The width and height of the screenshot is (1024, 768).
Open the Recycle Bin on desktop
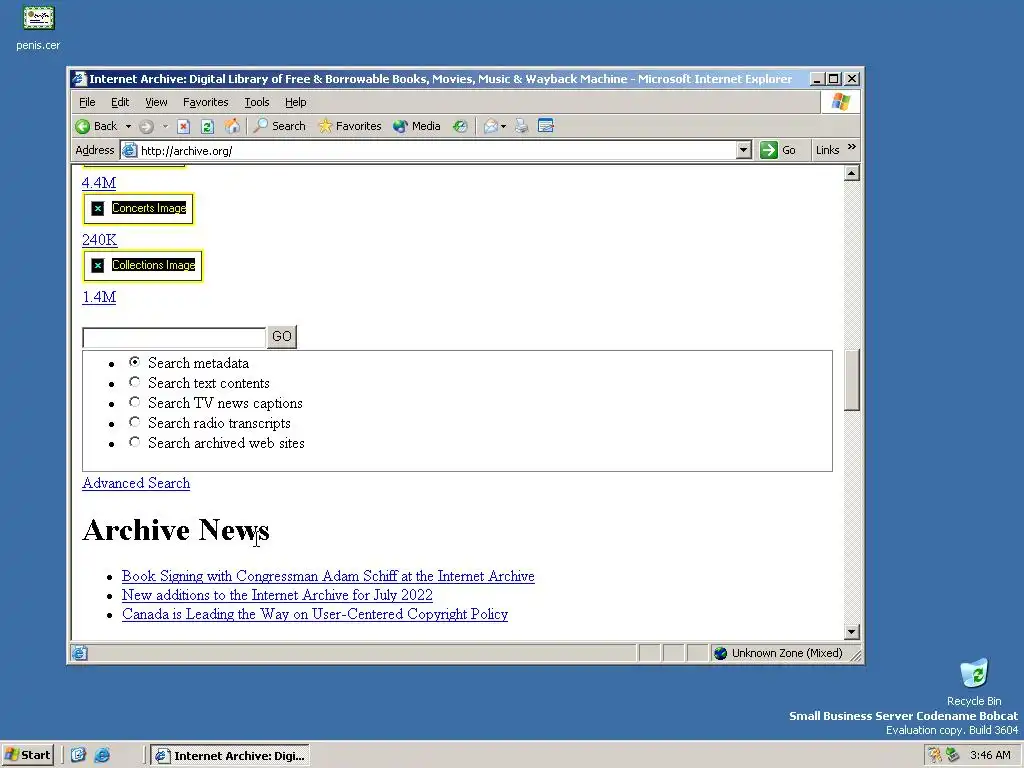(974, 682)
